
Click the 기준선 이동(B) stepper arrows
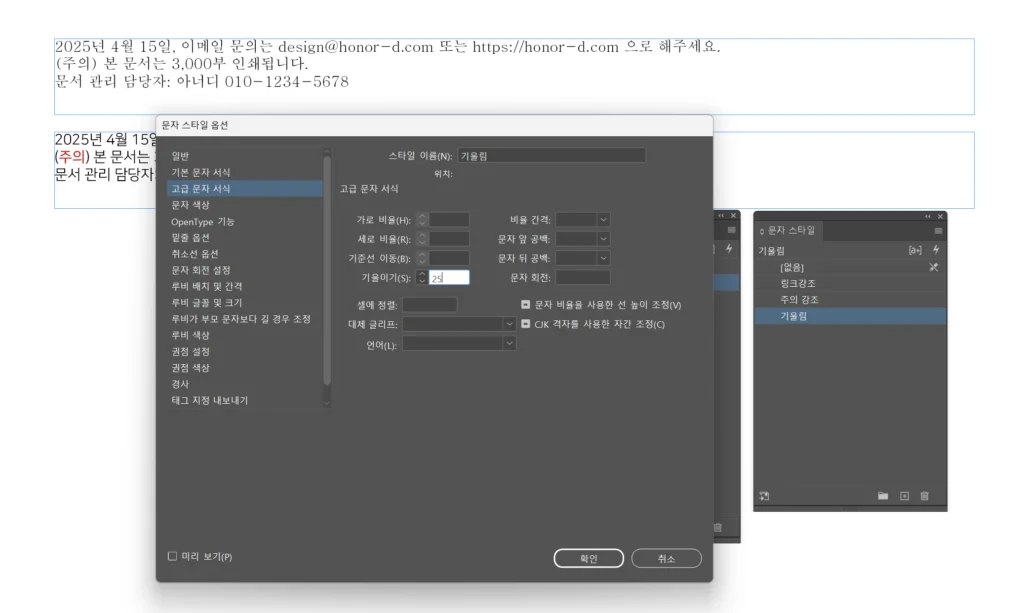tap(422, 259)
